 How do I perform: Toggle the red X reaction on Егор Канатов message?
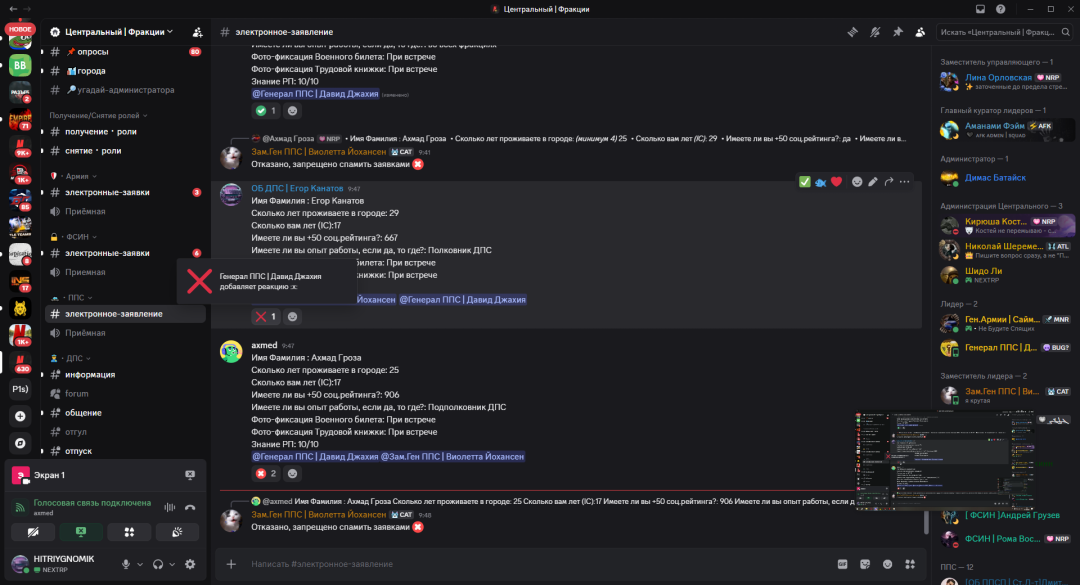coord(265,317)
